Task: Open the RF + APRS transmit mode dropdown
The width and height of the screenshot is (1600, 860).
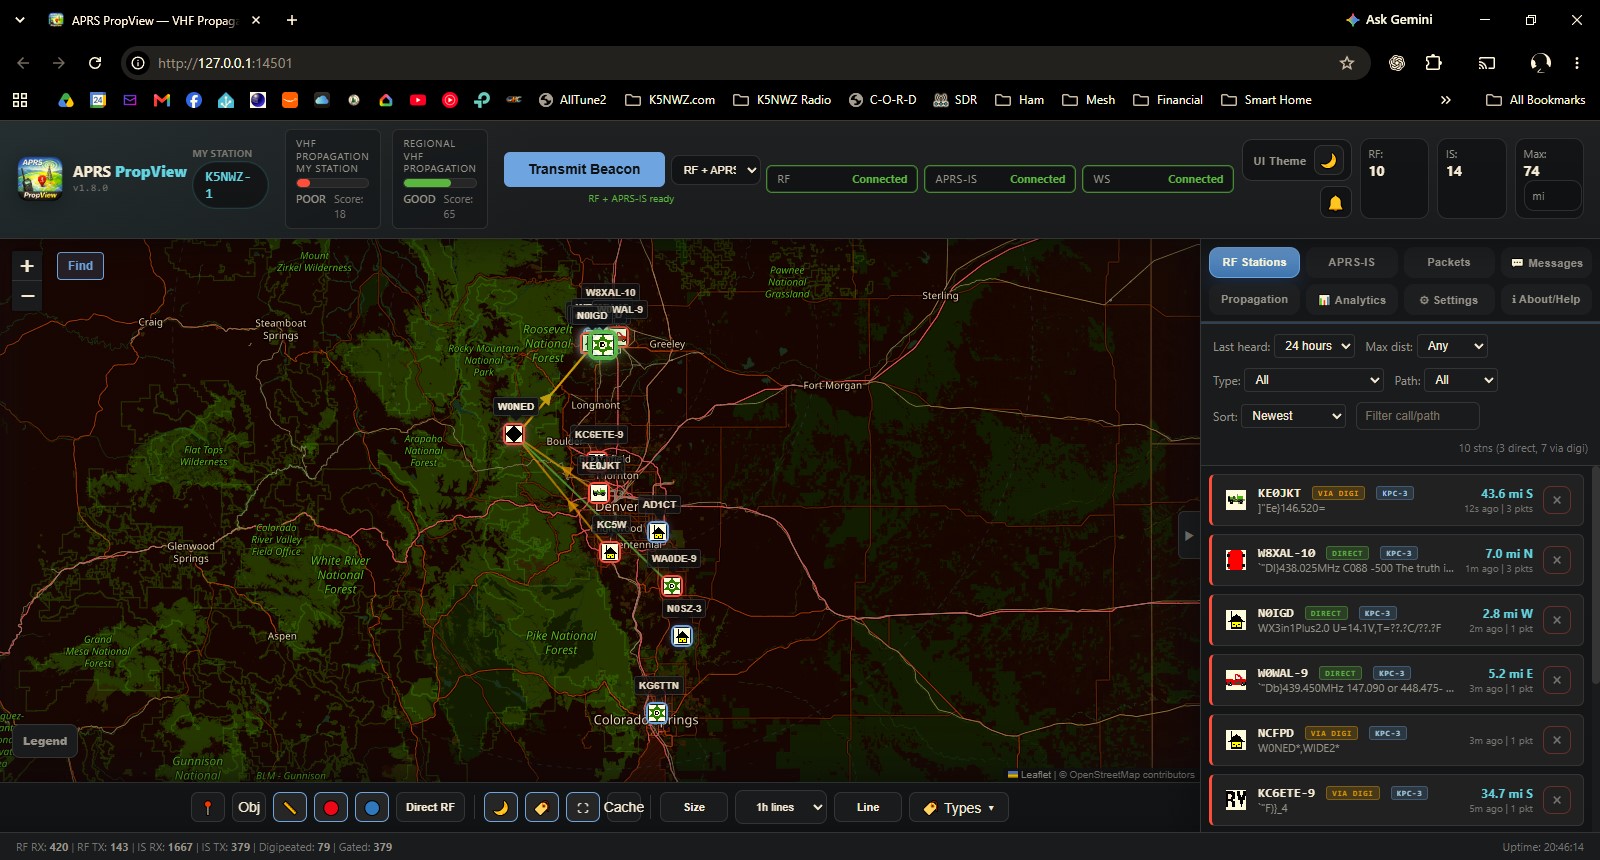Action: [x=716, y=170]
